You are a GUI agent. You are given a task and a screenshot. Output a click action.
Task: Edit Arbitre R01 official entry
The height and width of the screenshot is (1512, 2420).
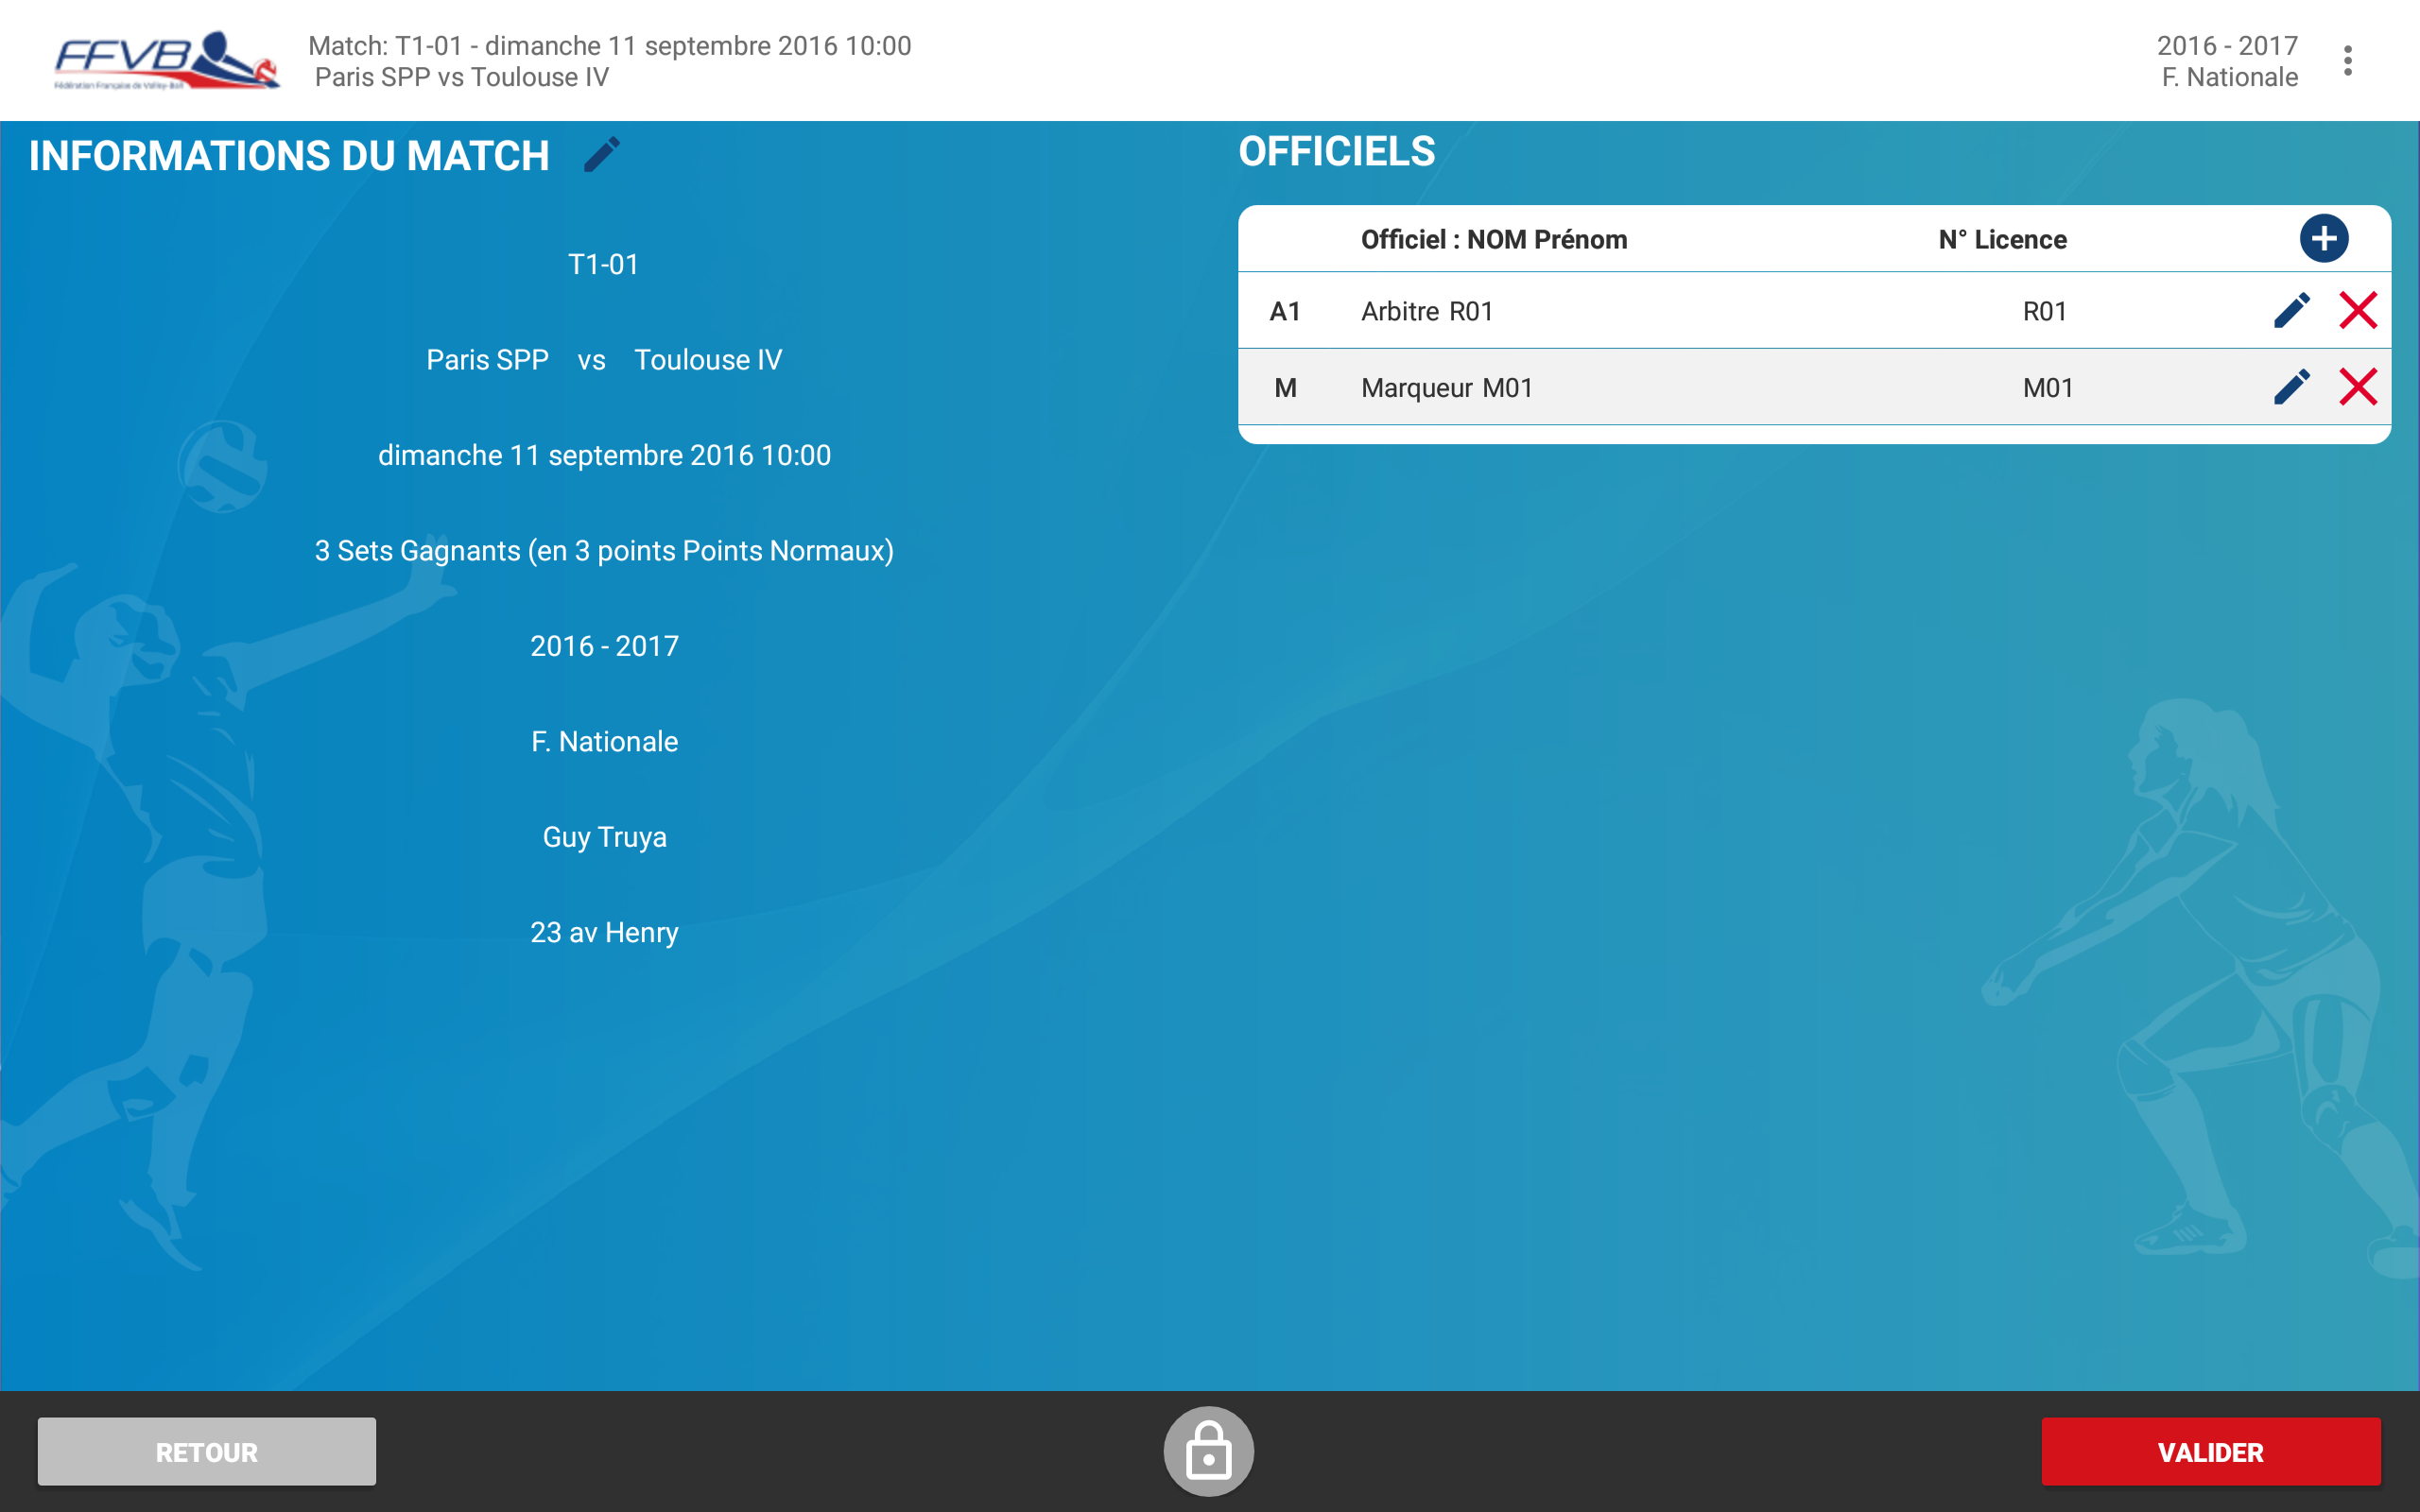[2291, 311]
